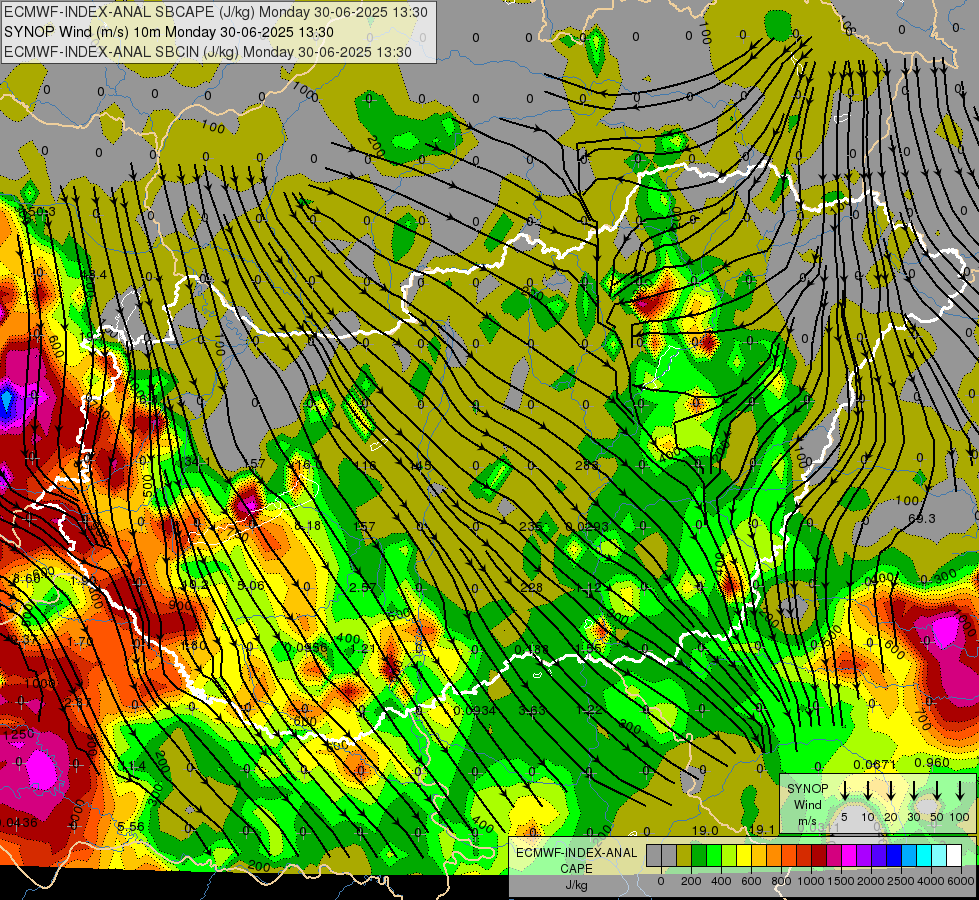Click the 100 m/s wind arrow in legend
The height and width of the screenshot is (900, 979).
coord(960,791)
